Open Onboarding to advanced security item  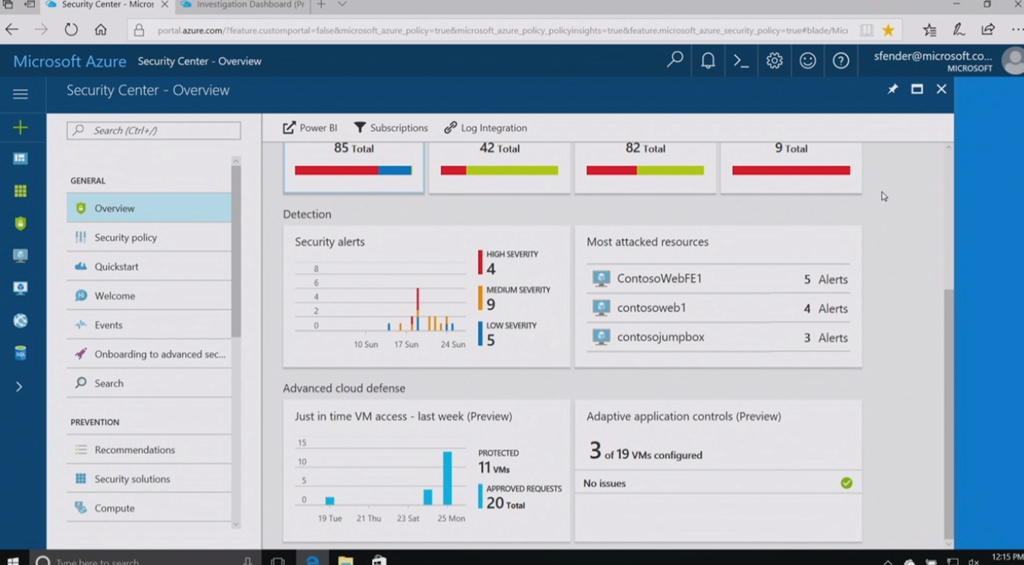tap(149, 354)
